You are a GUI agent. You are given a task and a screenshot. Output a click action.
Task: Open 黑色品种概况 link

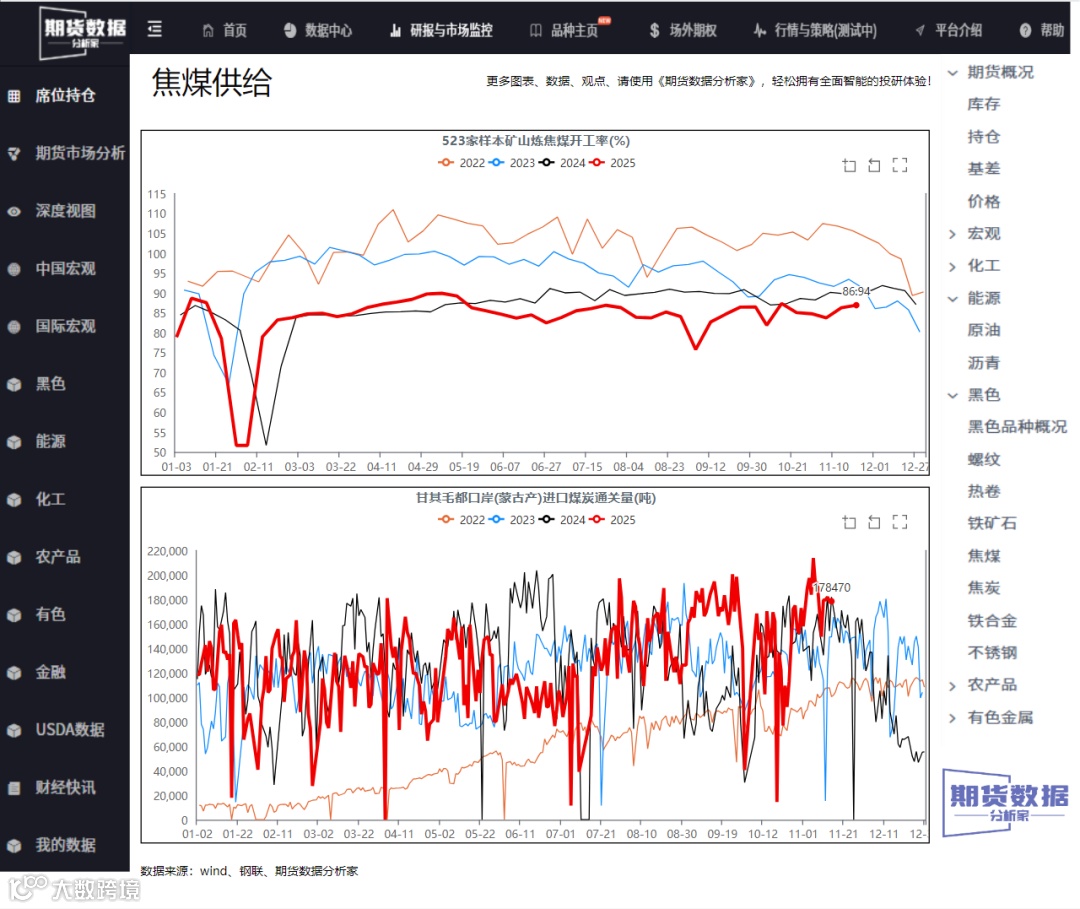coord(1017,427)
